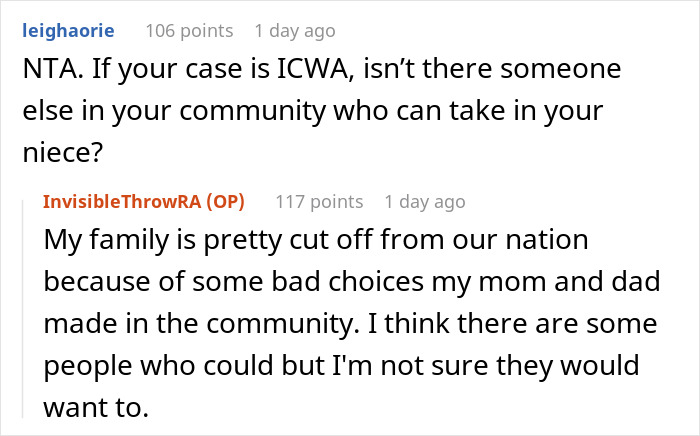
Task: Open leighaorie's user profile
Action: pos(68,31)
